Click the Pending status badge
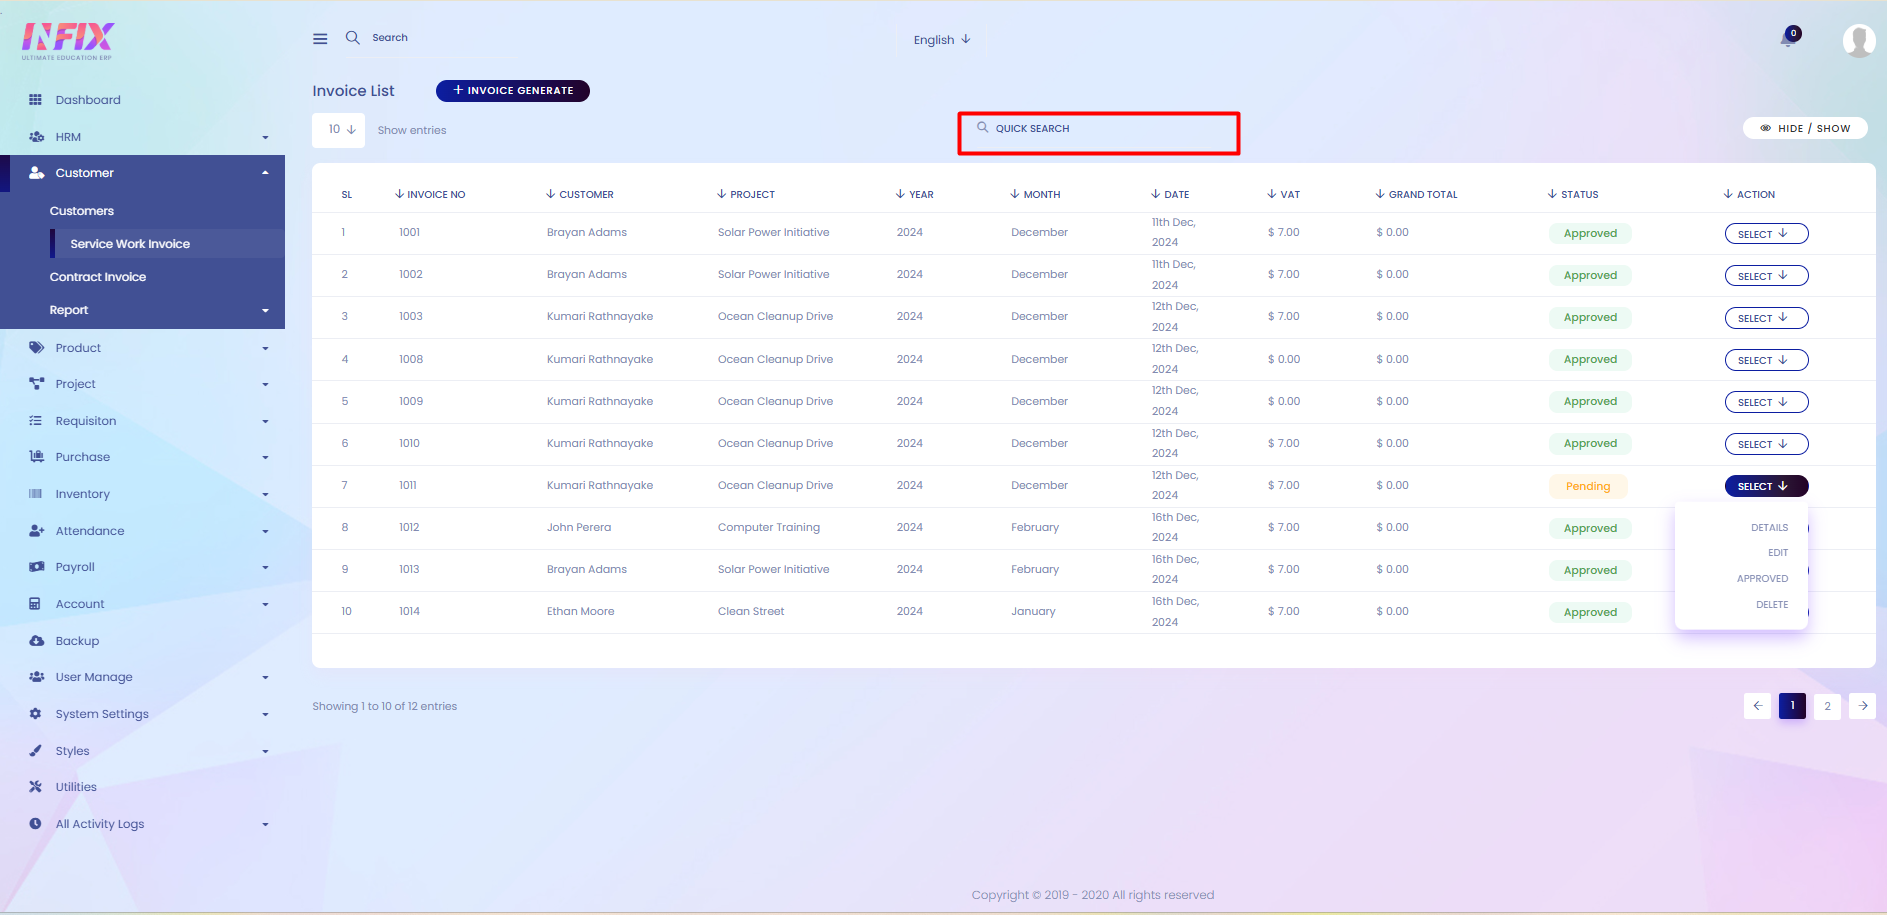Viewport: 1887px width, 915px height. [1588, 486]
